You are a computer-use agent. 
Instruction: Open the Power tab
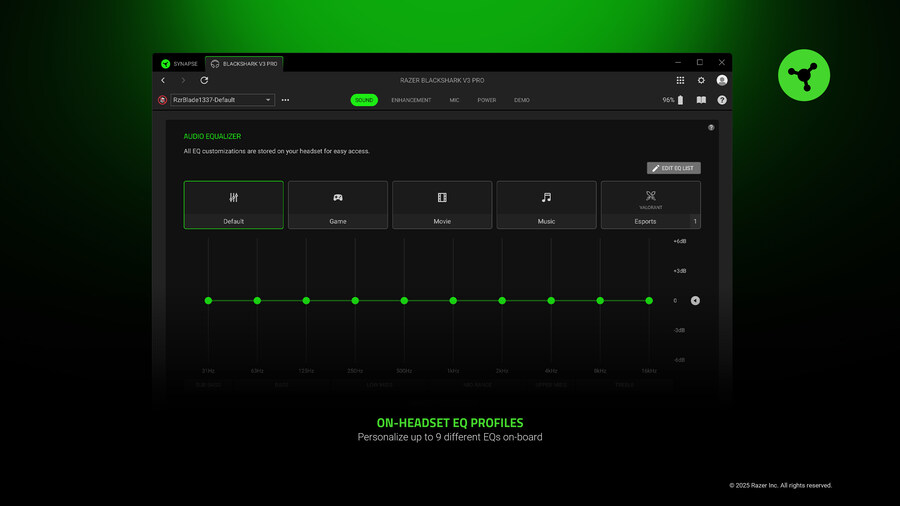point(487,100)
